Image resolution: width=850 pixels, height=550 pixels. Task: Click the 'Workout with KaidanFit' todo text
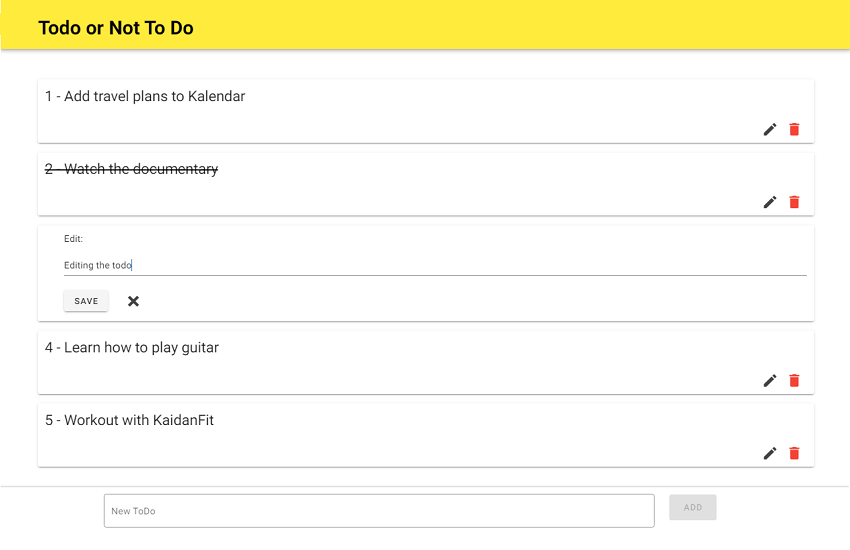[x=129, y=421]
